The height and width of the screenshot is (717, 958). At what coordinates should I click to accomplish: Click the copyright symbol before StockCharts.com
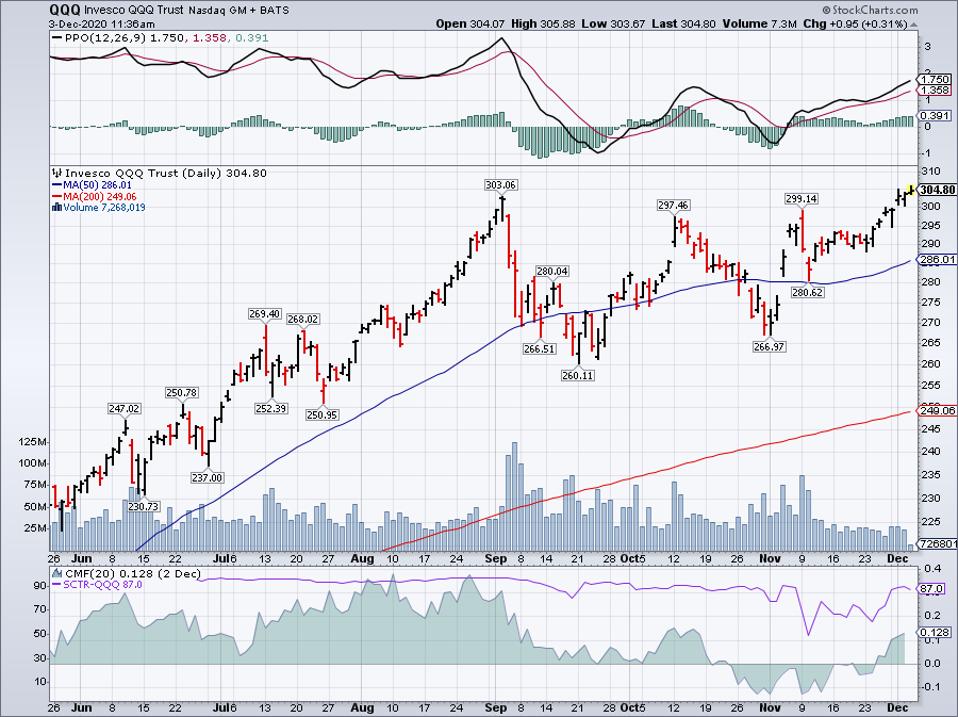[x=826, y=10]
